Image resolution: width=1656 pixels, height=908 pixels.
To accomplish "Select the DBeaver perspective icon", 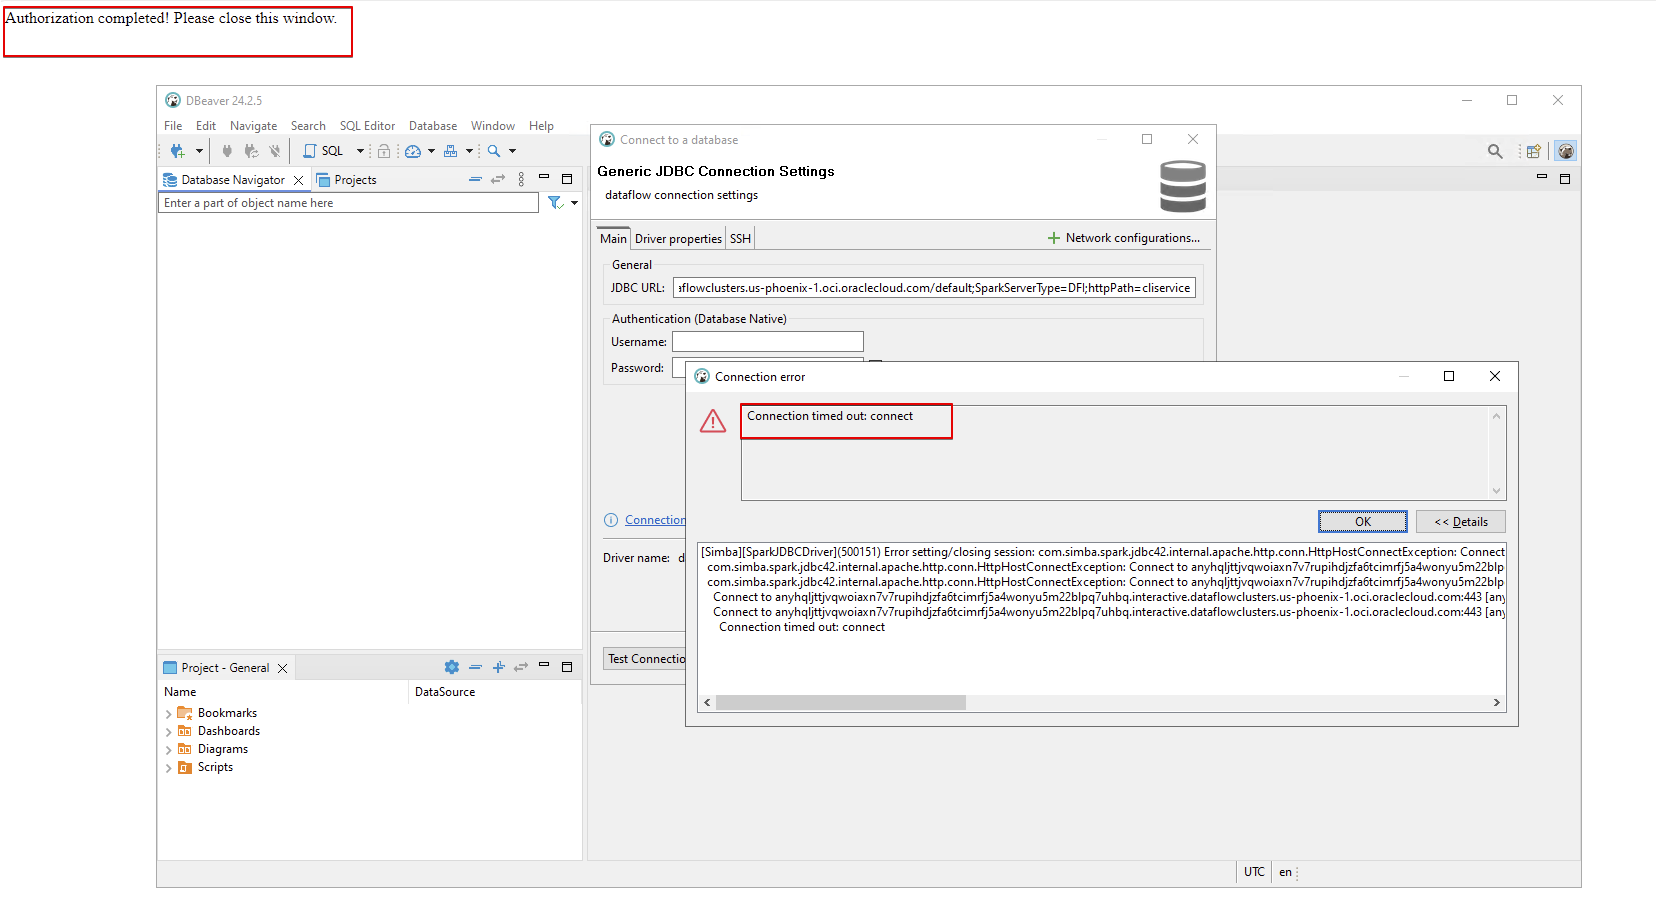I will pos(1566,151).
